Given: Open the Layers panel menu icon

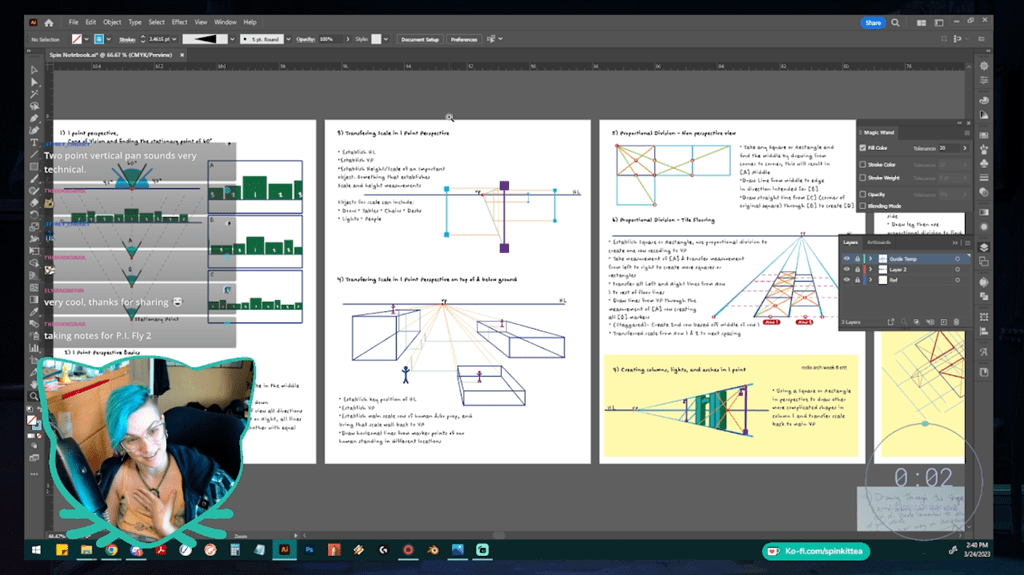Looking at the screenshot, I should (x=967, y=242).
